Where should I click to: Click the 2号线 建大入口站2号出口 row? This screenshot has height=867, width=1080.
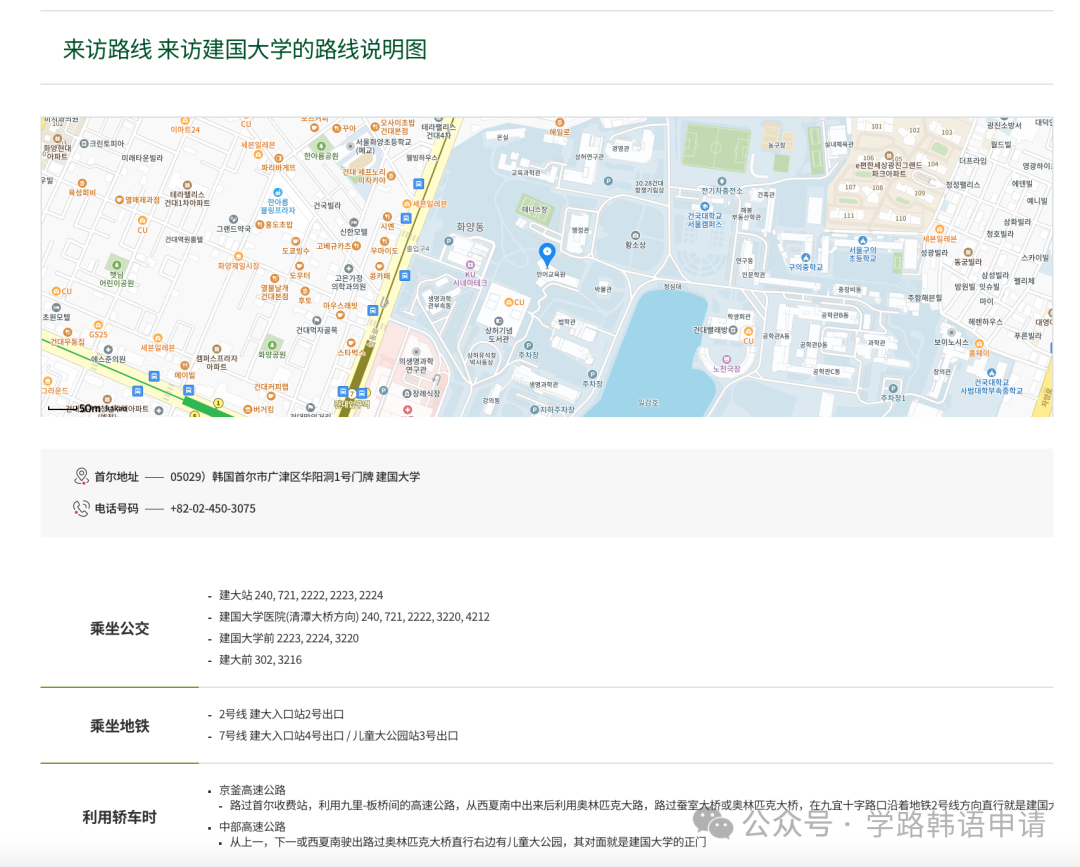click(281, 714)
